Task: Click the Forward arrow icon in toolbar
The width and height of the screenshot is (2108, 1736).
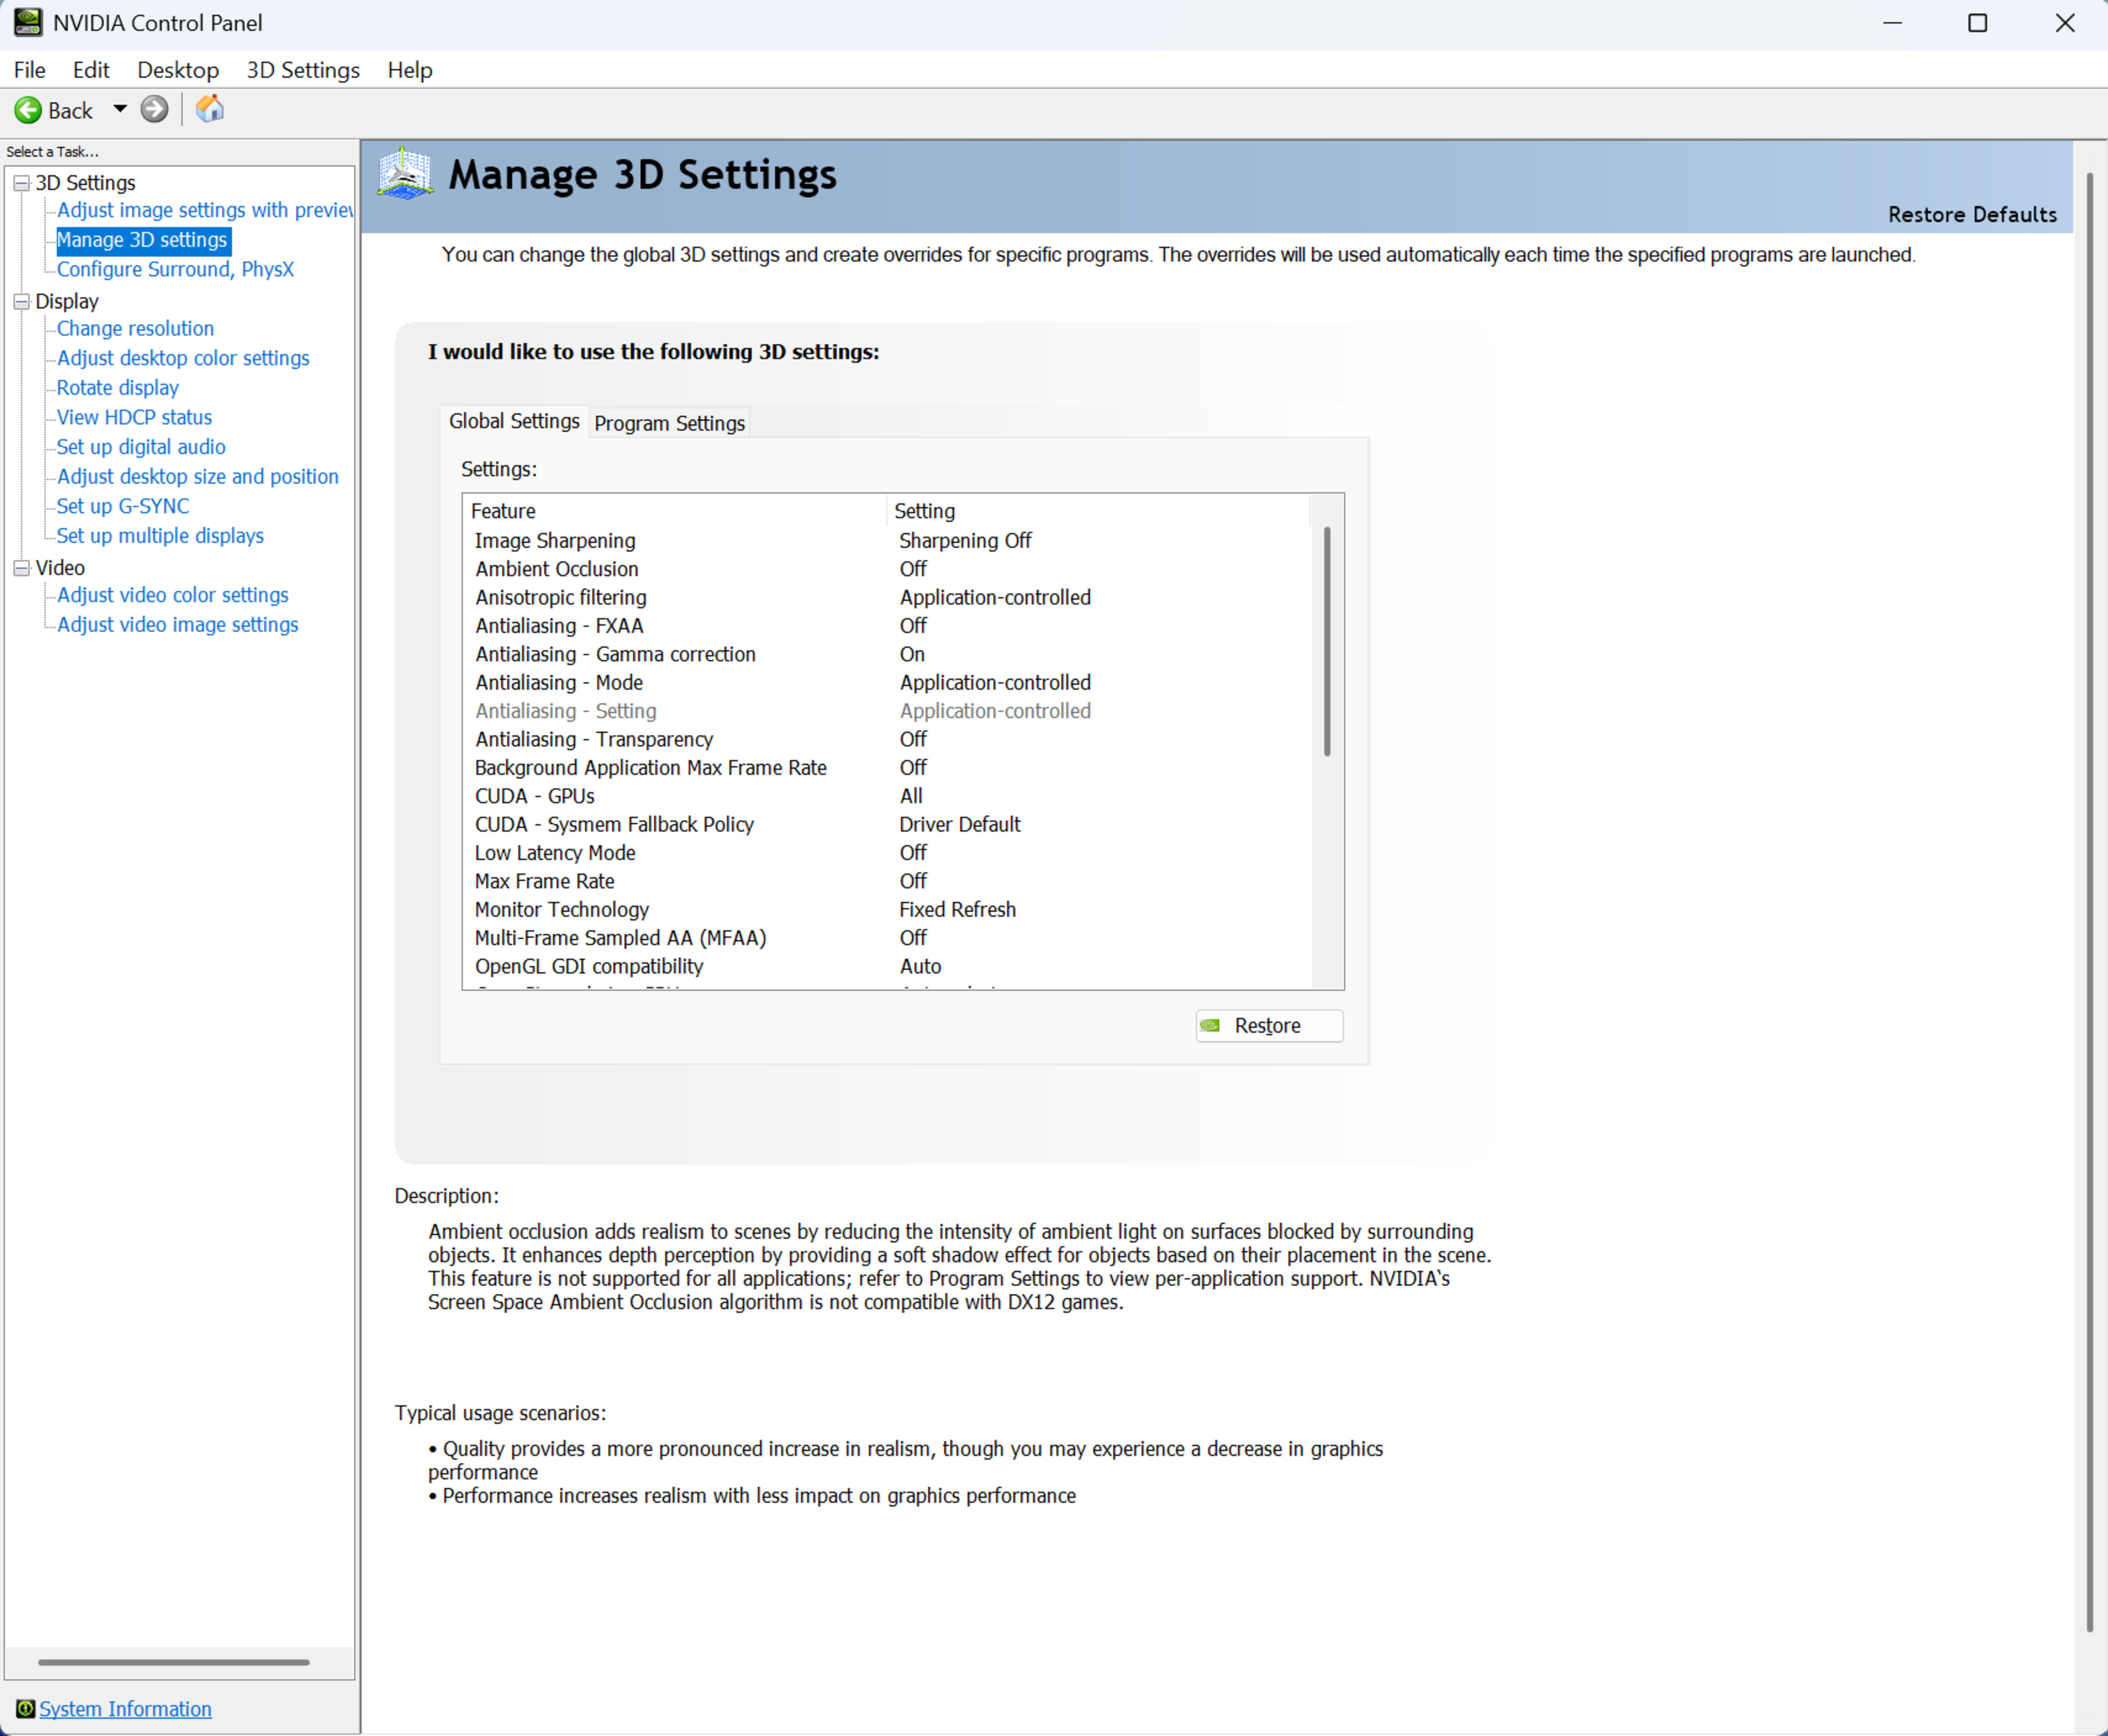Action: pyautogui.click(x=154, y=109)
